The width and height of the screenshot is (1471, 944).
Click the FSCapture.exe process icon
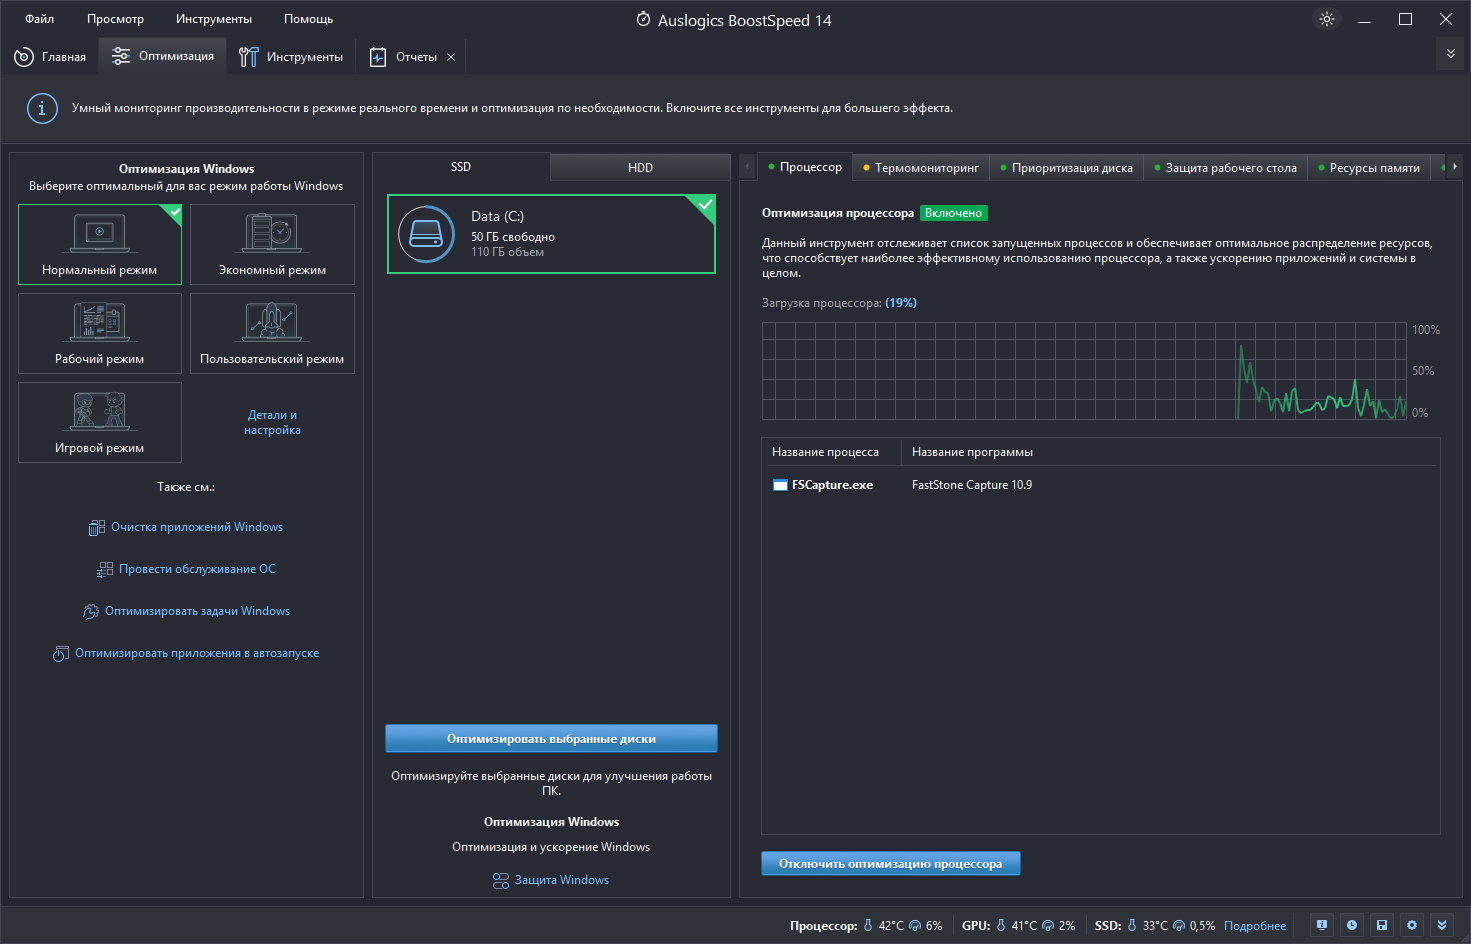(780, 485)
